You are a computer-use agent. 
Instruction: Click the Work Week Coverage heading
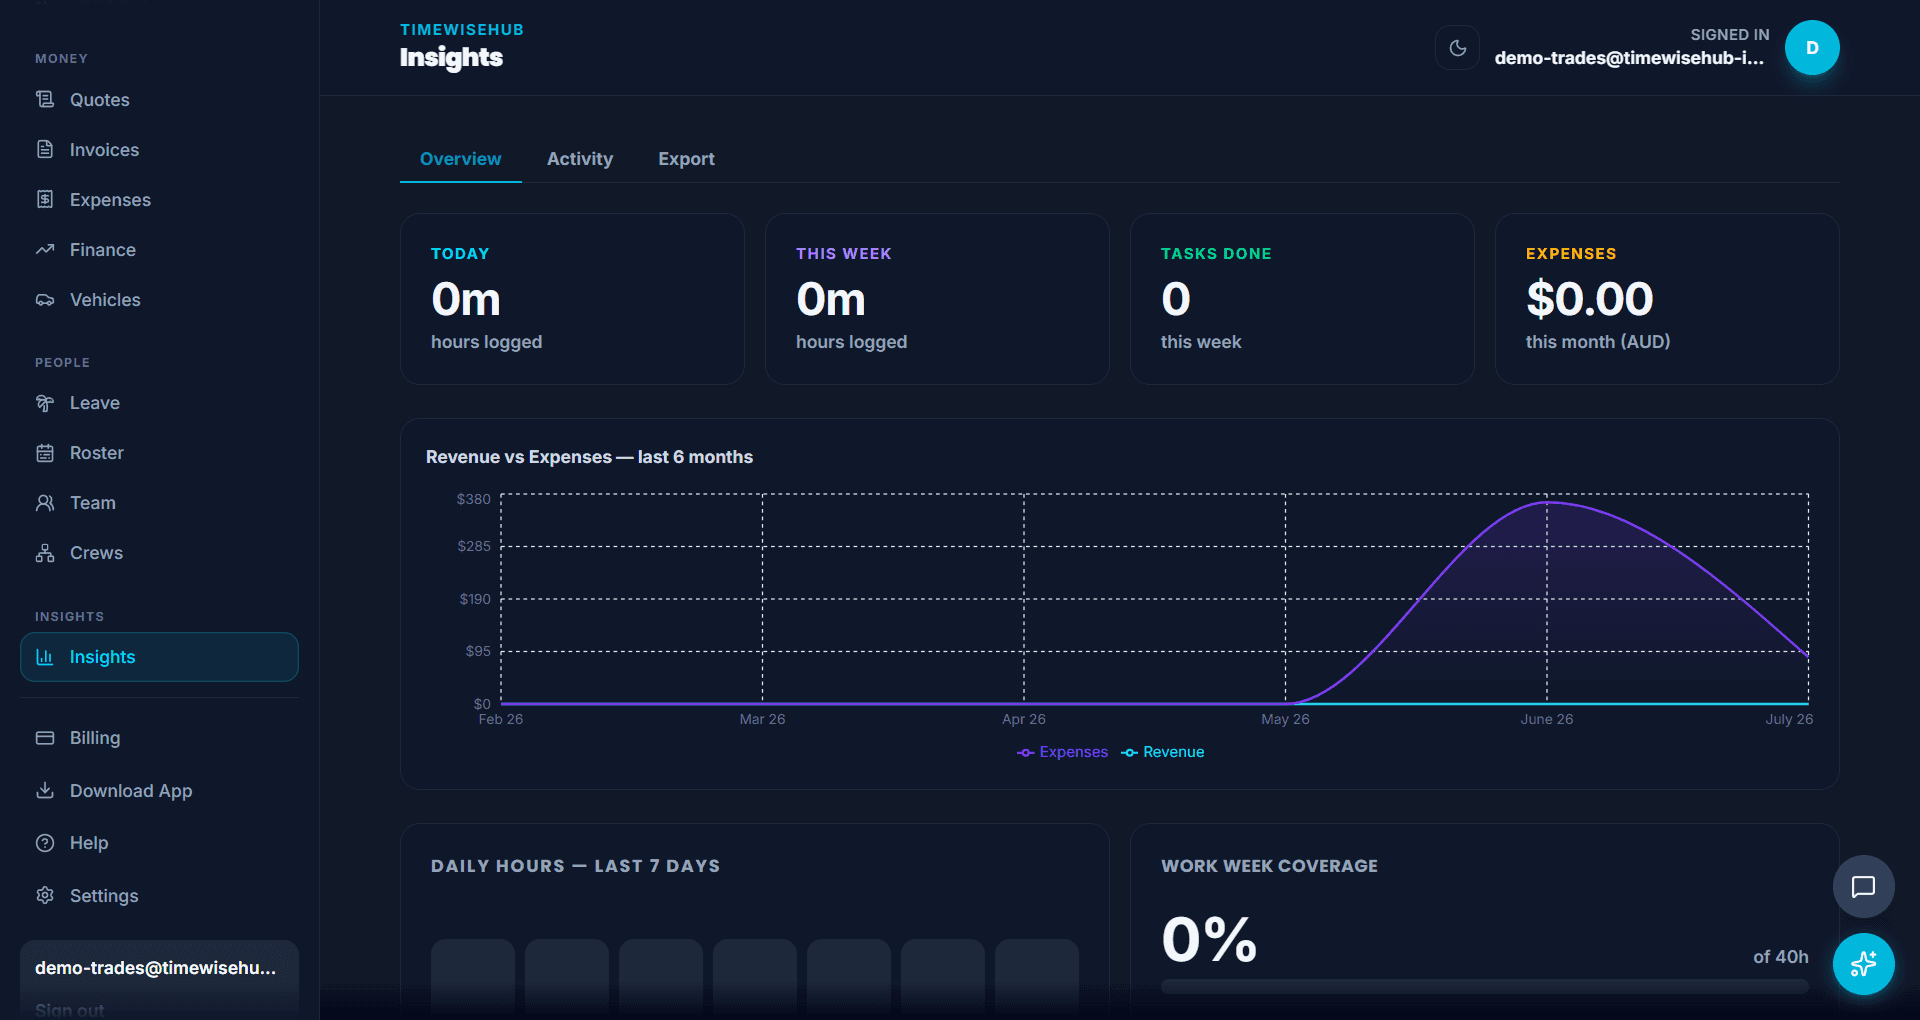click(x=1269, y=866)
